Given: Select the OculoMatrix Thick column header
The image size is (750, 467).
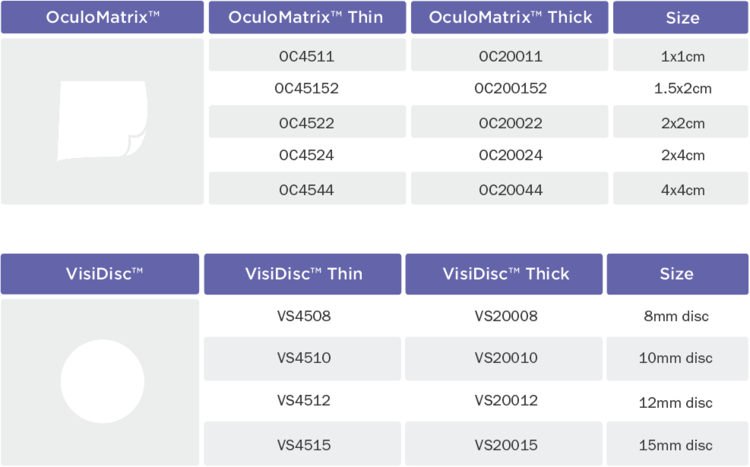Looking at the screenshot, I should point(509,18).
